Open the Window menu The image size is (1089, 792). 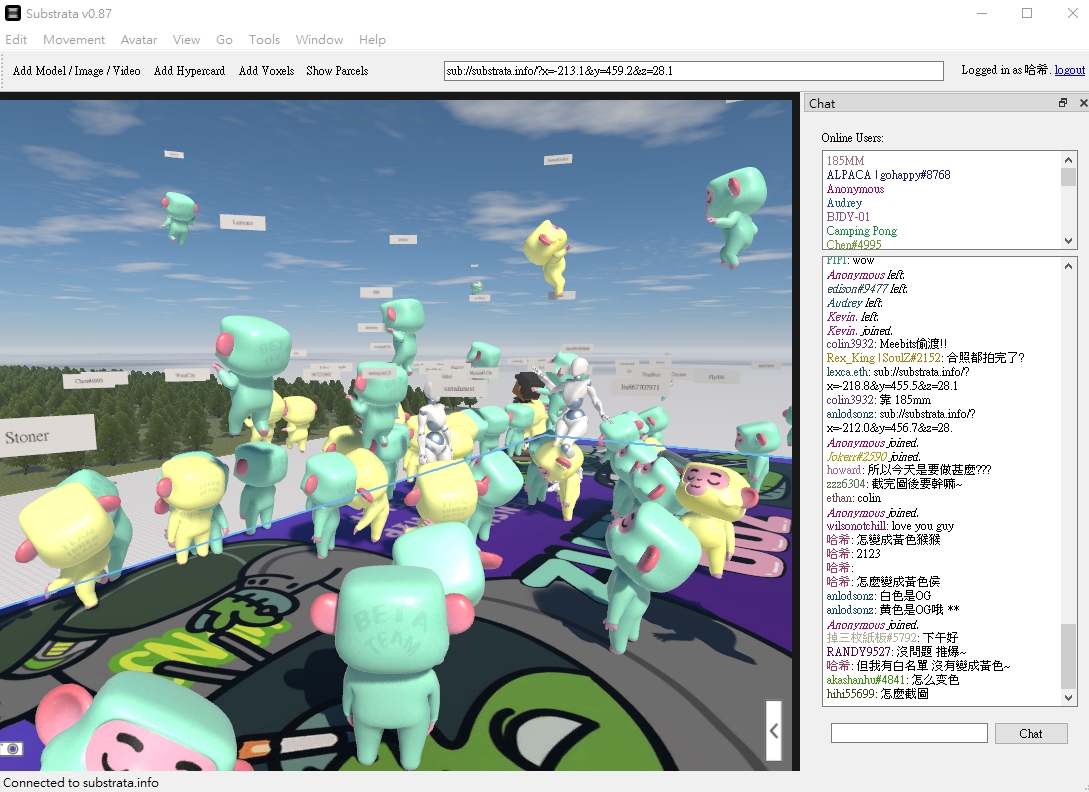[319, 40]
